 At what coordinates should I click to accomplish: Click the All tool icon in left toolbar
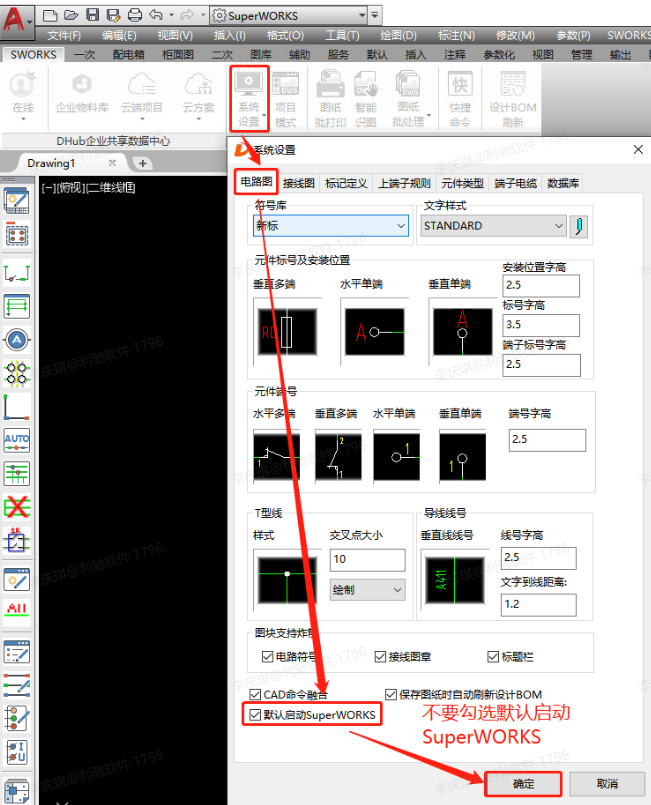[17, 609]
